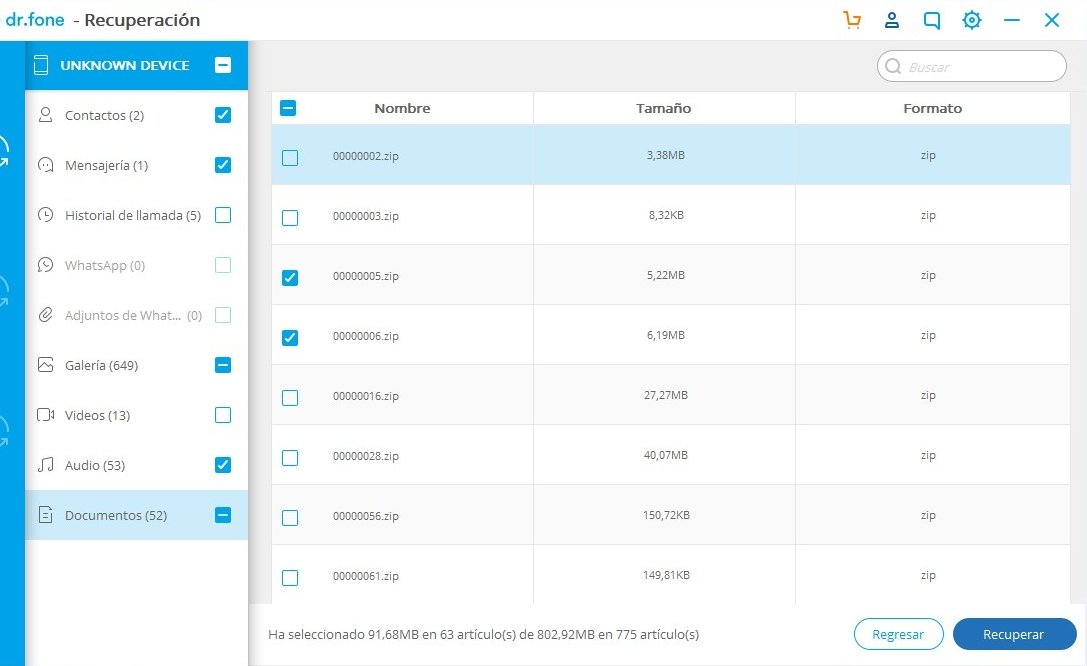The image size is (1087, 666).
Task: Select file name 00000061.zip
Action: tap(365, 576)
